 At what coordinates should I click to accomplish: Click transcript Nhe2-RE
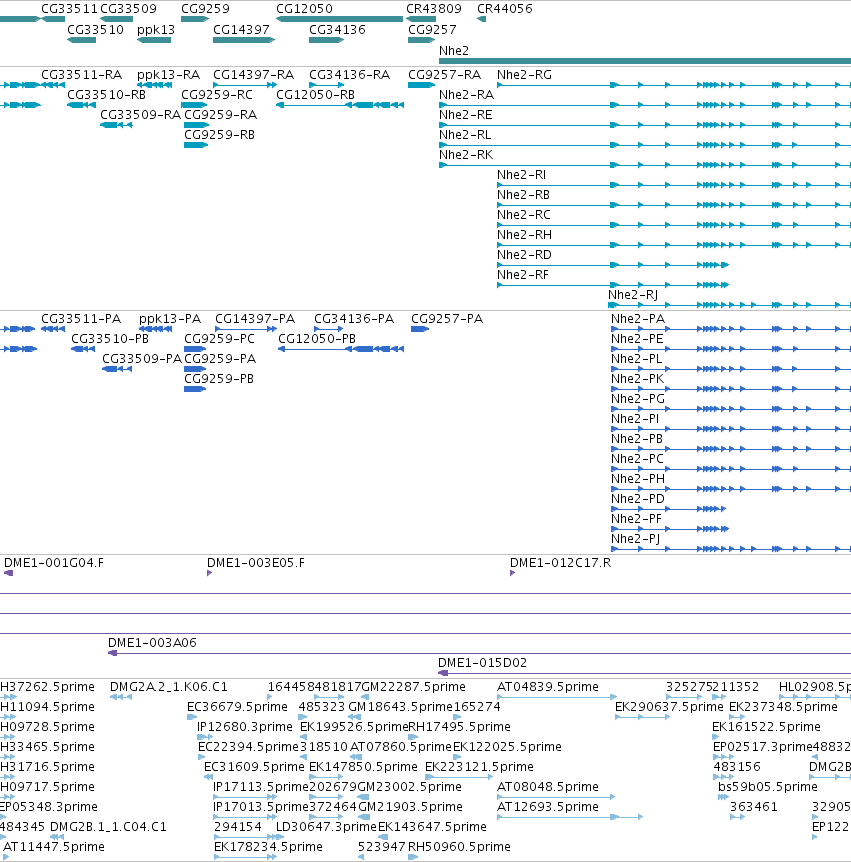pyautogui.click(x=466, y=114)
